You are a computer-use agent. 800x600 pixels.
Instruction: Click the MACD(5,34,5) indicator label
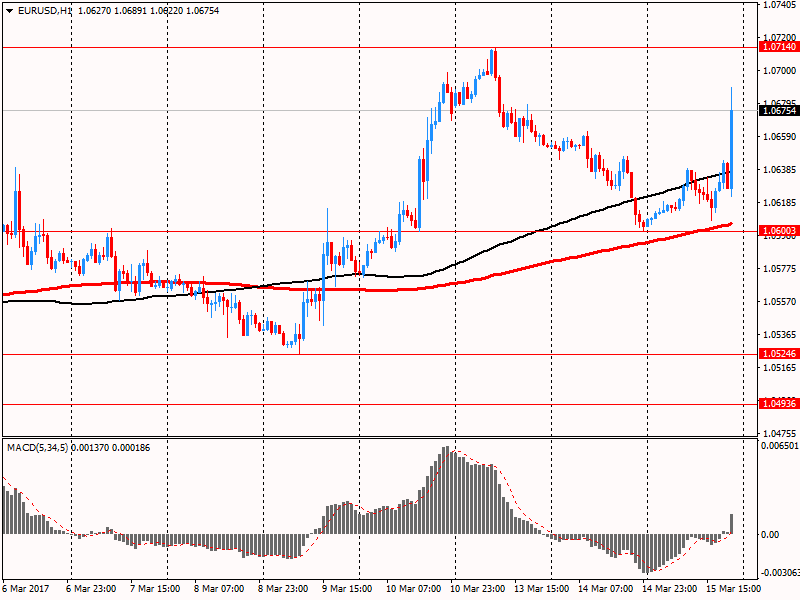37,448
